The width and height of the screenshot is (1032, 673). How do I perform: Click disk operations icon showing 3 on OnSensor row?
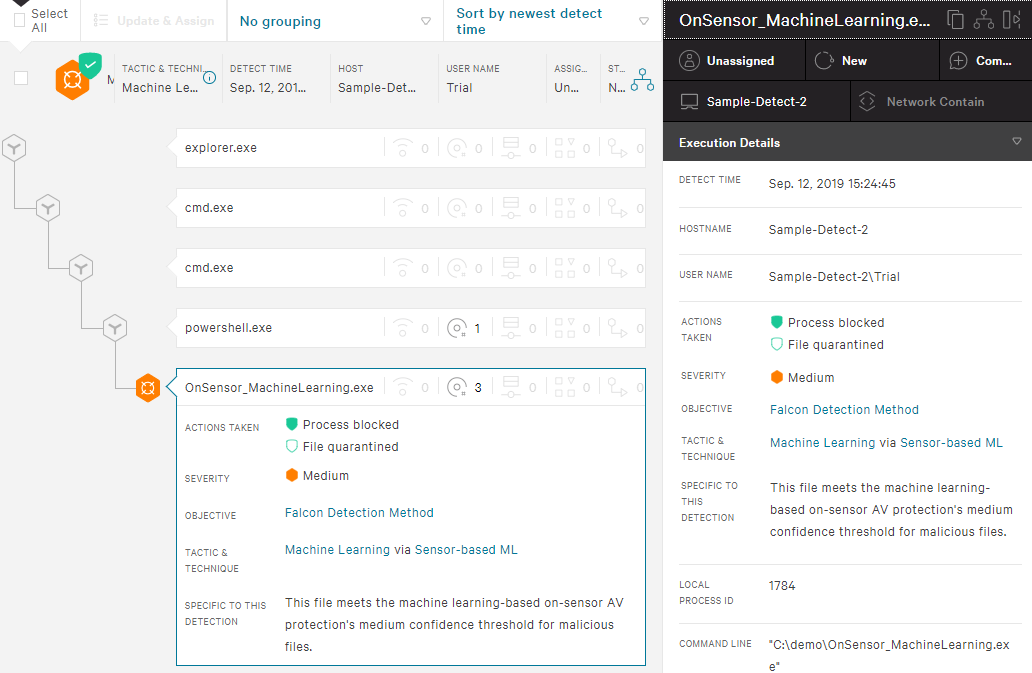click(x=457, y=387)
